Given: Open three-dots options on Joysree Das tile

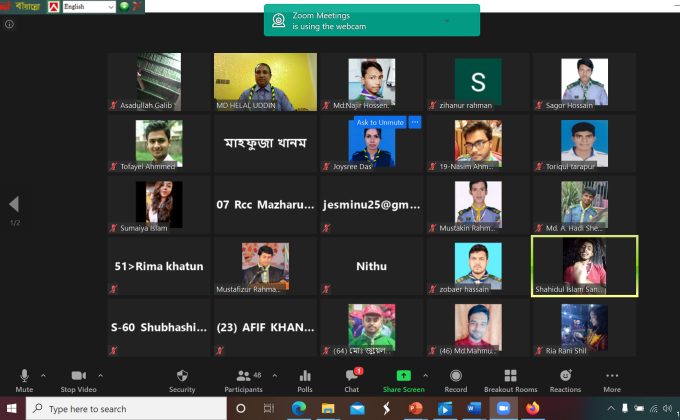Looking at the screenshot, I should 415,122.
